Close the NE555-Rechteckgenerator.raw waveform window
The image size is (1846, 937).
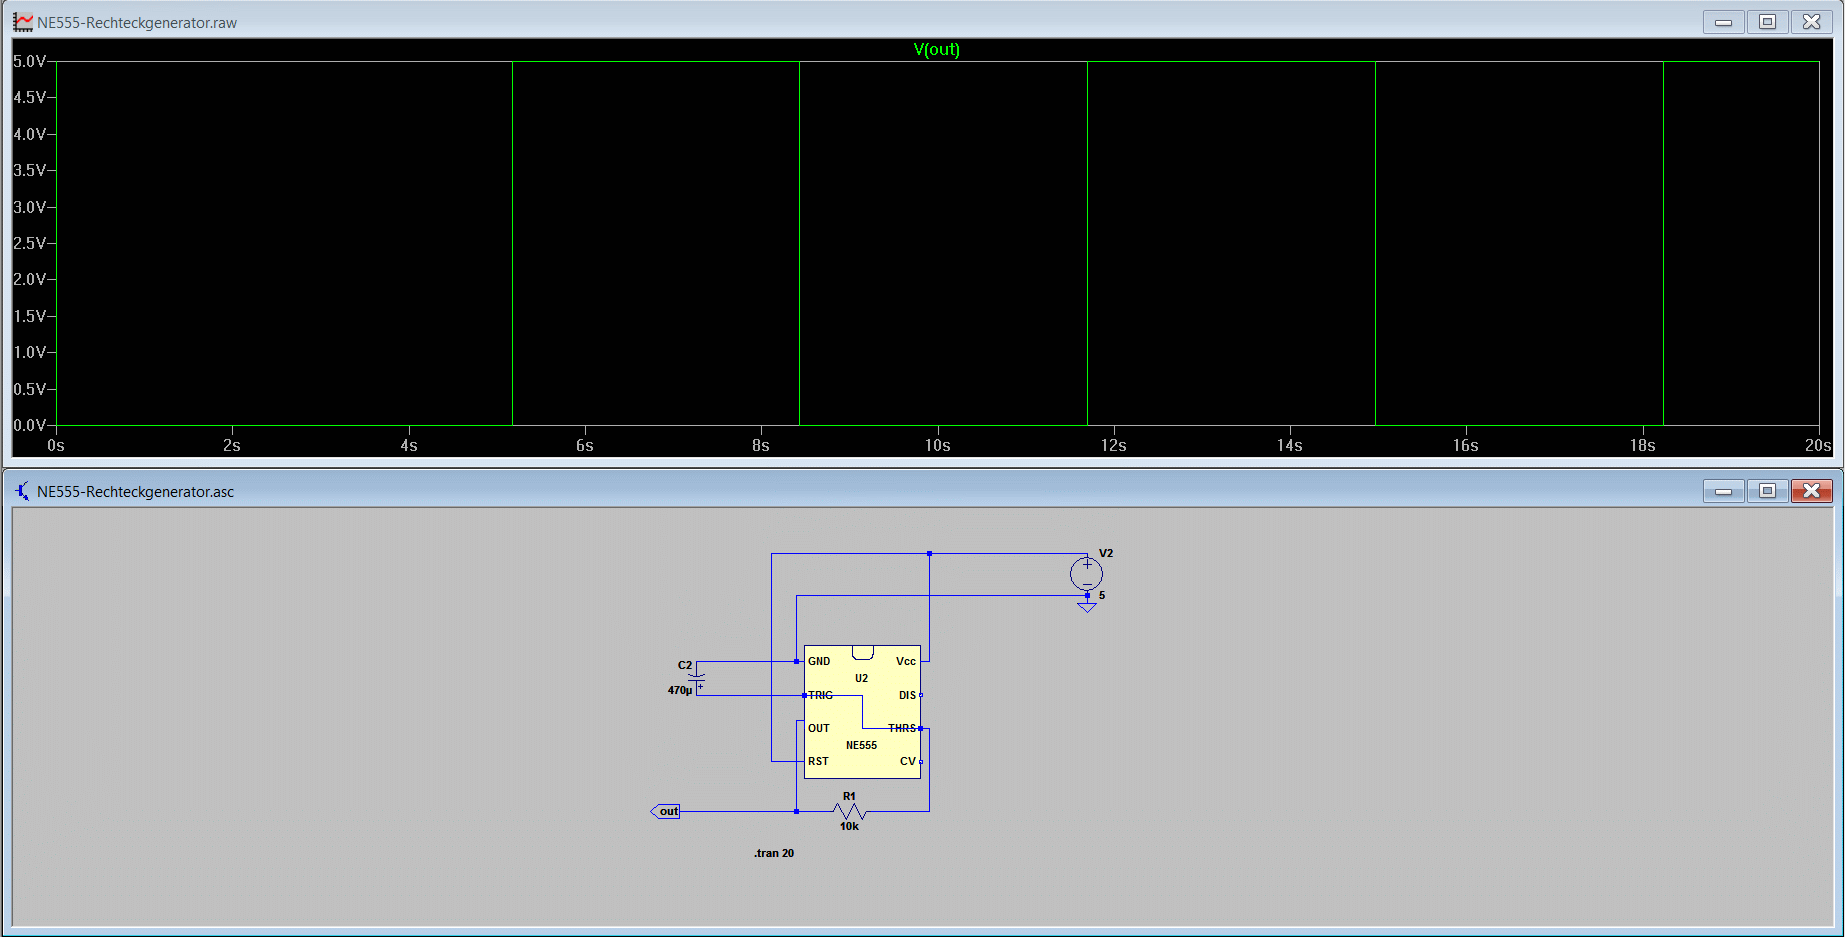point(1811,22)
